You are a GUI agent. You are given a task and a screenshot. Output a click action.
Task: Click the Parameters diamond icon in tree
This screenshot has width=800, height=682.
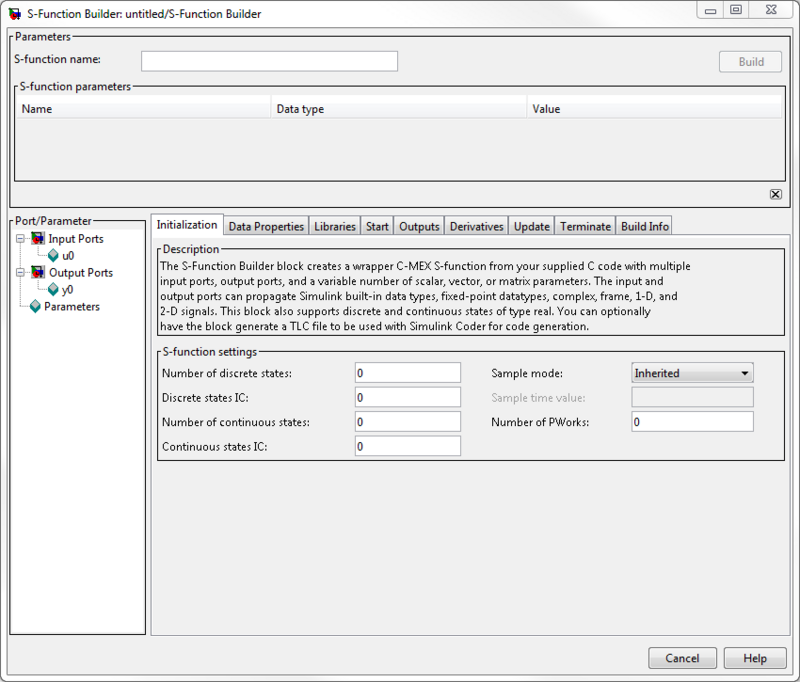pyautogui.click(x=35, y=307)
